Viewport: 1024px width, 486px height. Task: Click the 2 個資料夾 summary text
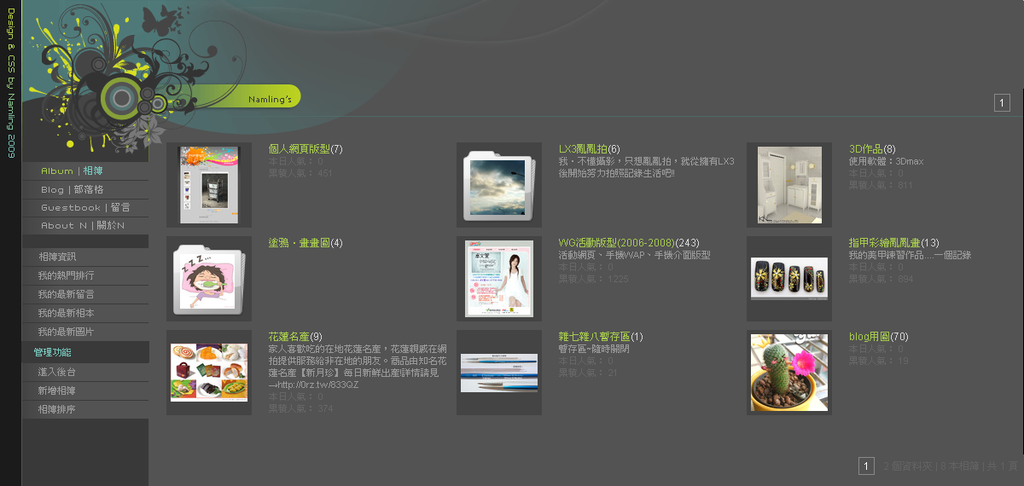point(908,466)
